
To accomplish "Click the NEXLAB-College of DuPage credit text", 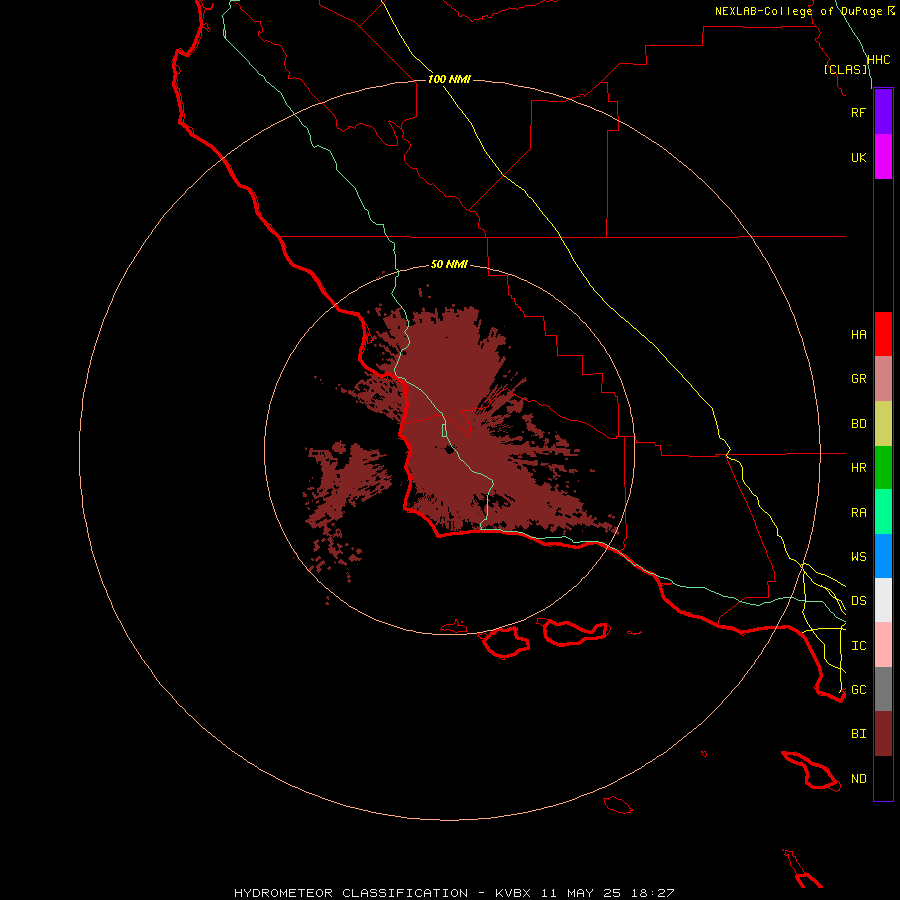I will click(x=798, y=11).
